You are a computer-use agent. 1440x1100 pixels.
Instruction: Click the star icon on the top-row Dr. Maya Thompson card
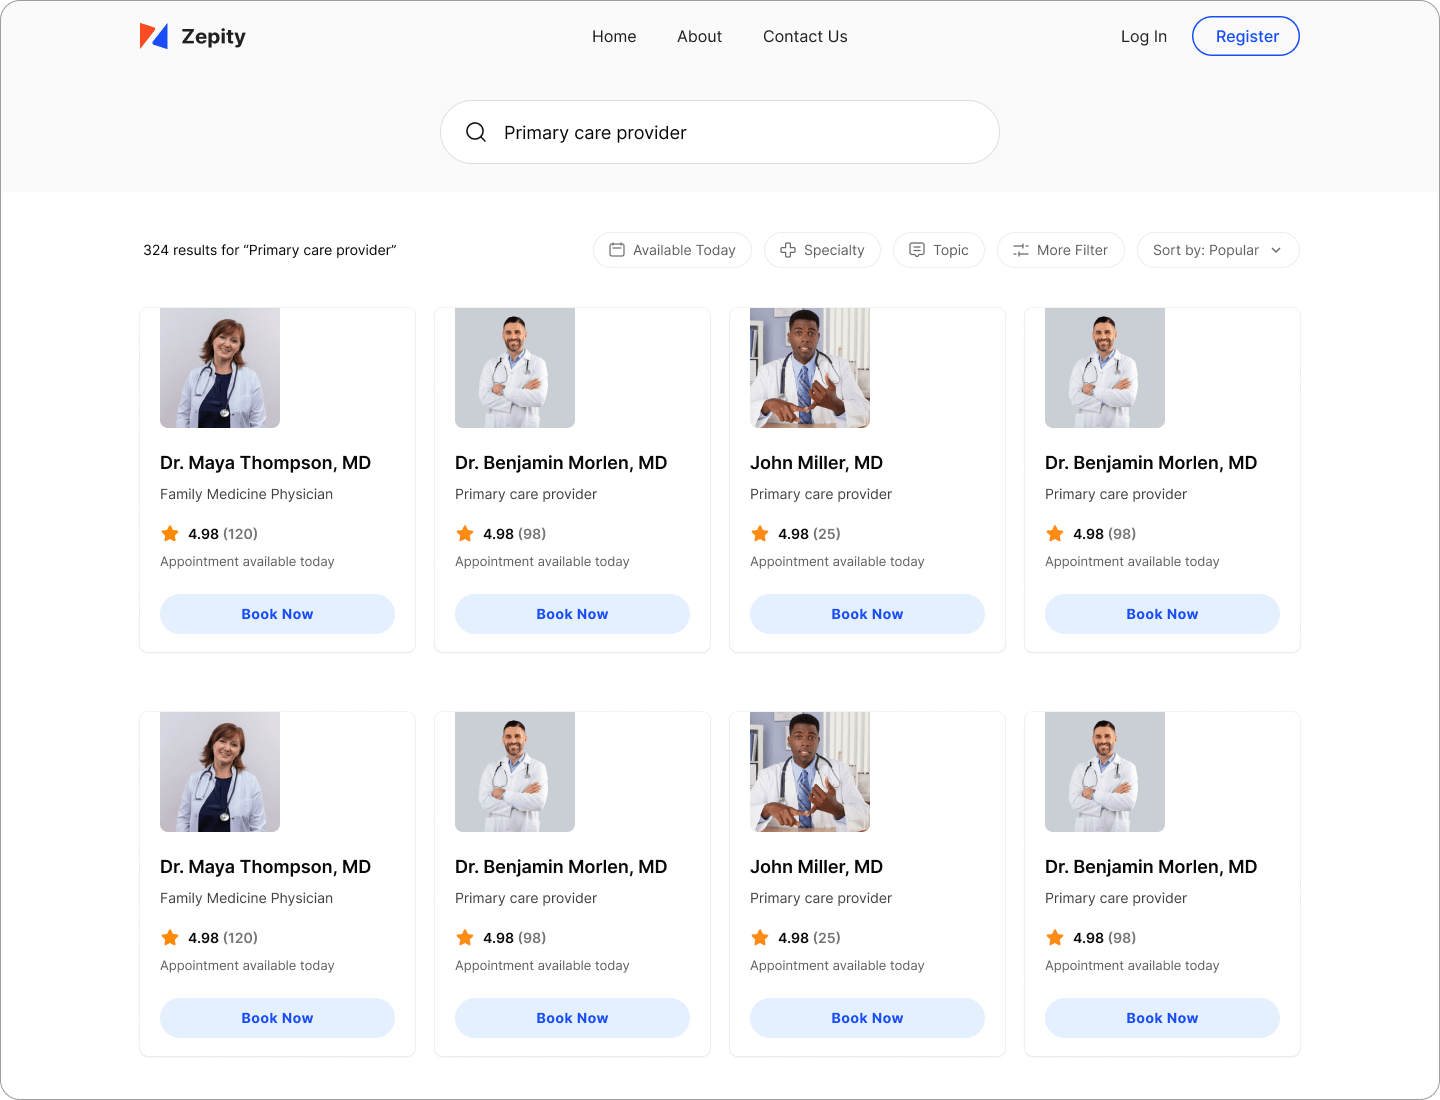[170, 534]
